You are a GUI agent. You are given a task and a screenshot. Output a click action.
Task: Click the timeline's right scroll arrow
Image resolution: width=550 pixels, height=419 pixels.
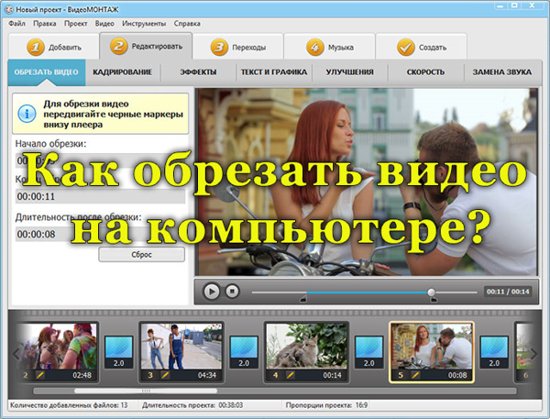tap(534, 353)
